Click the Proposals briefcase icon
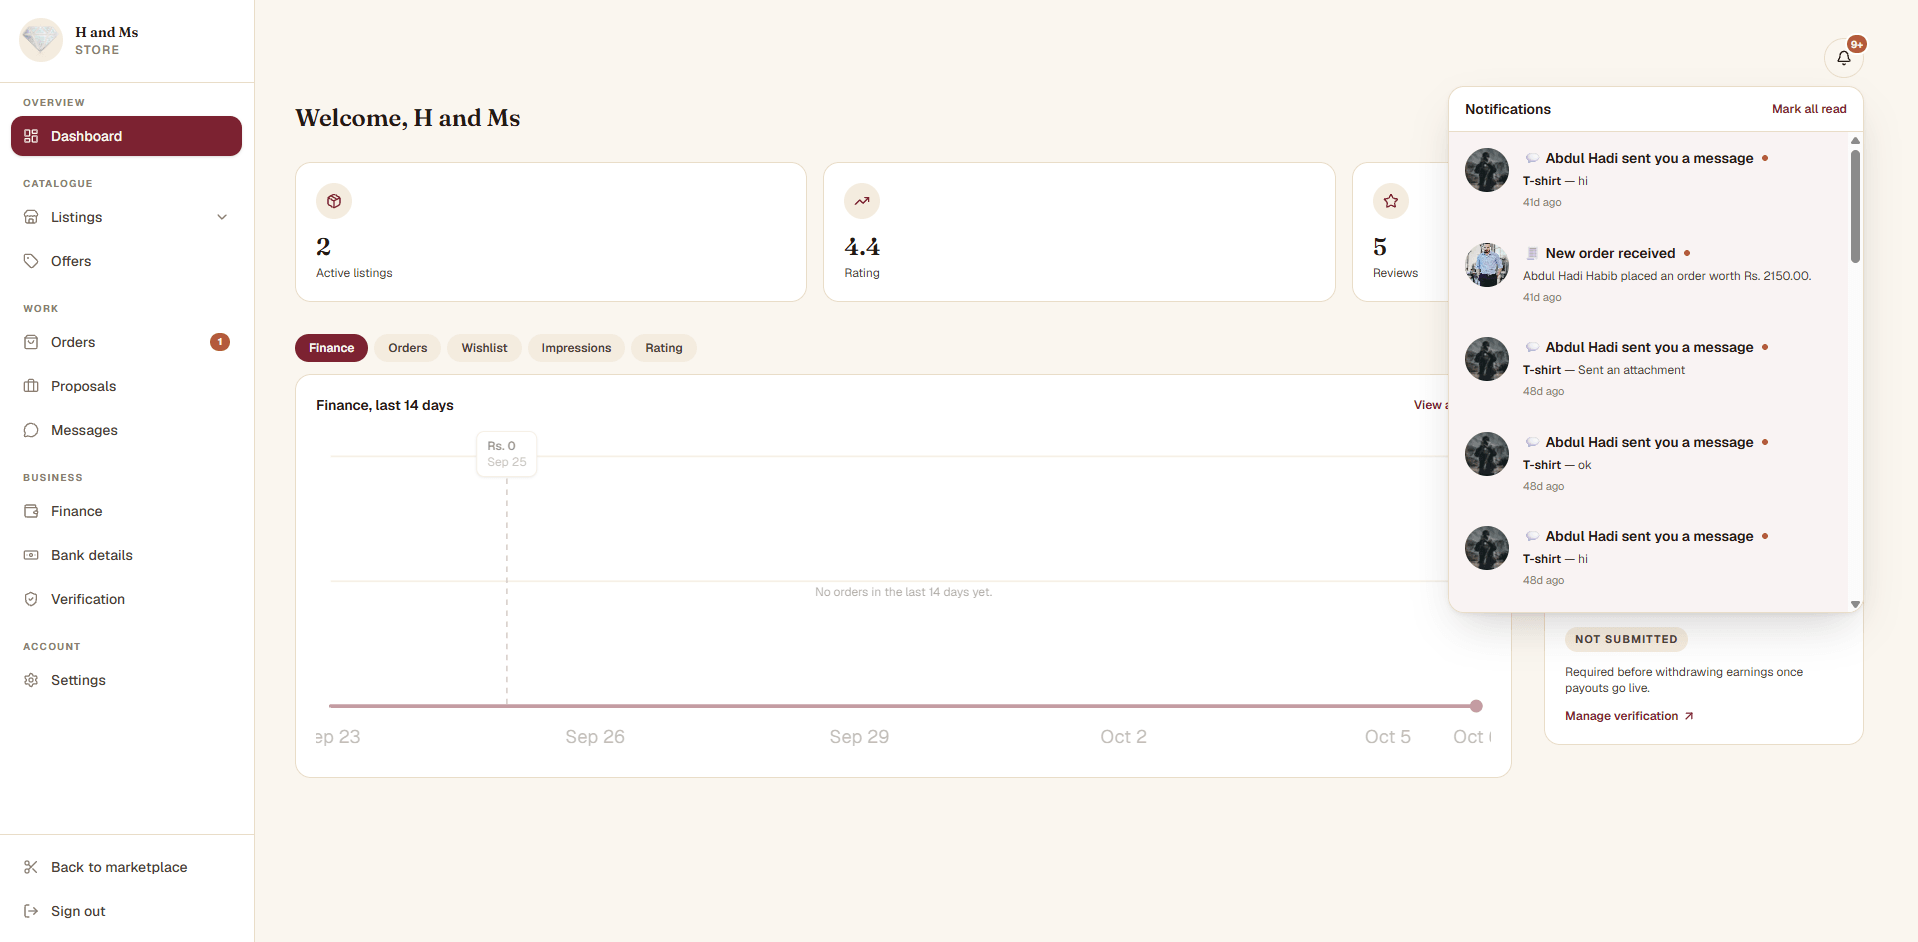Screen dimensions: 1918x942 (x=31, y=386)
